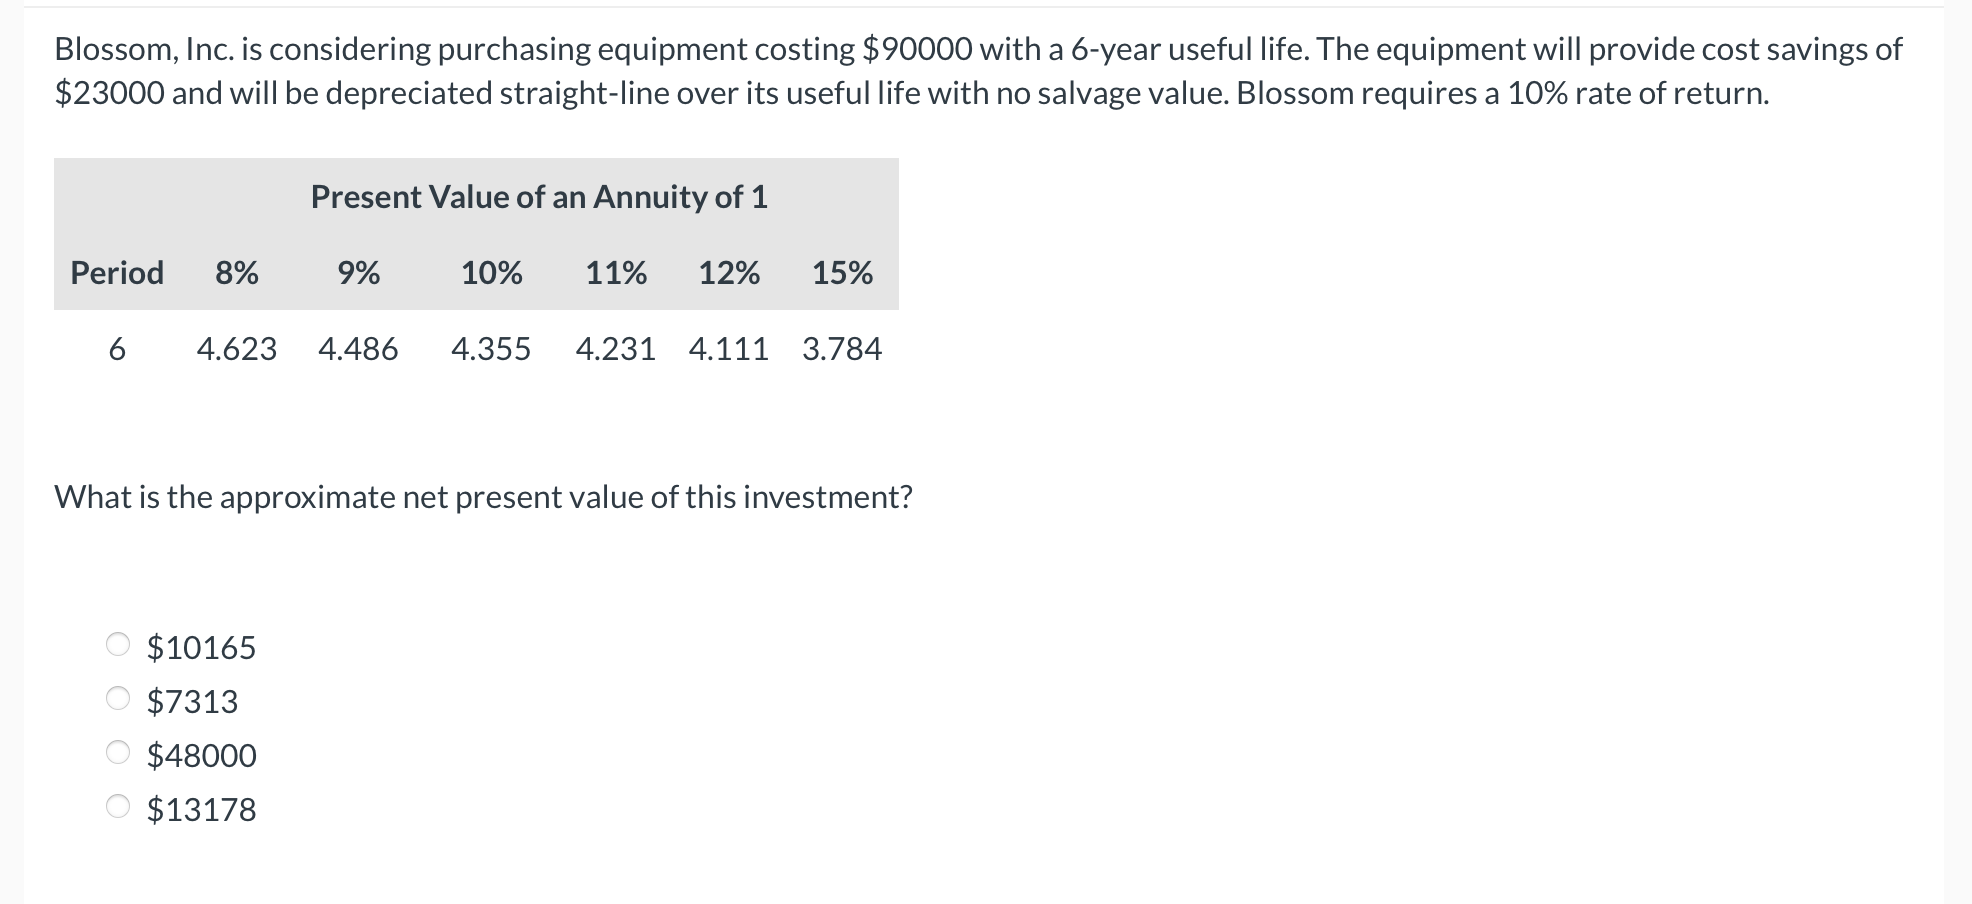Select the $7313 answer option

(x=192, y=702)
